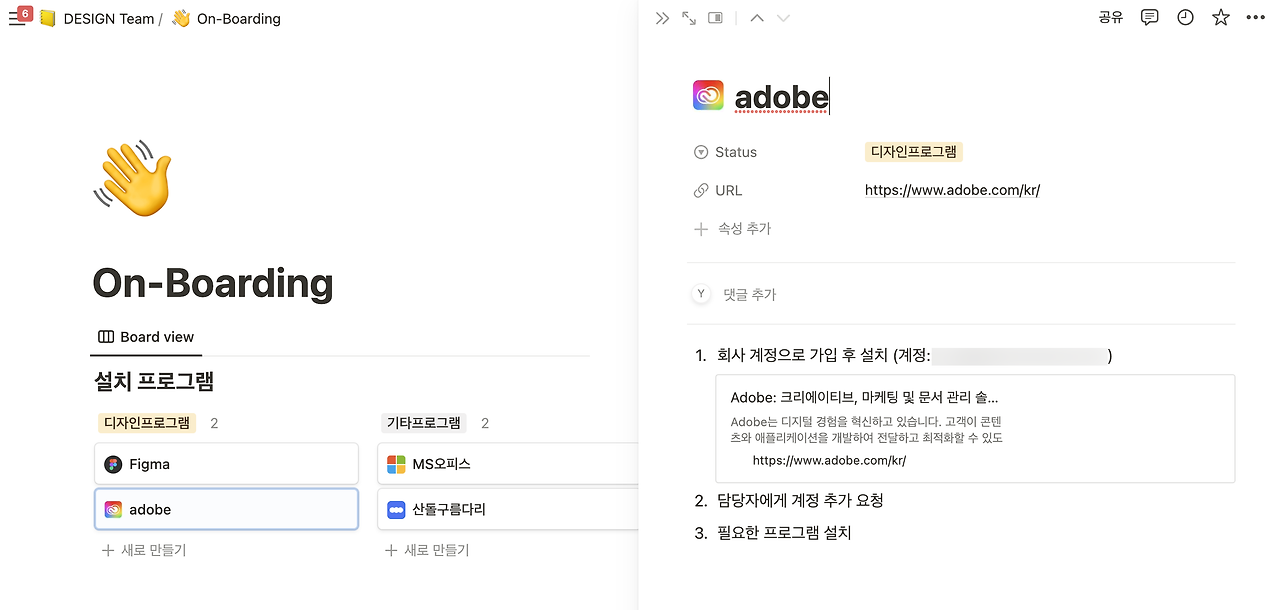Open the Figma card
The width and height of the screenshot is (1280, 610).
(x=226, y=464)
